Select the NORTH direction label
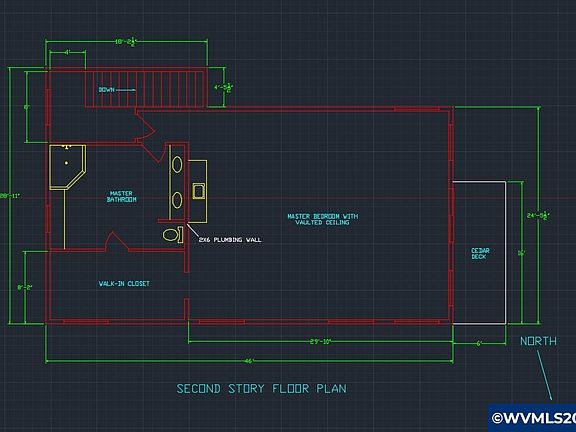576x432 pixels. coord(538,341)
